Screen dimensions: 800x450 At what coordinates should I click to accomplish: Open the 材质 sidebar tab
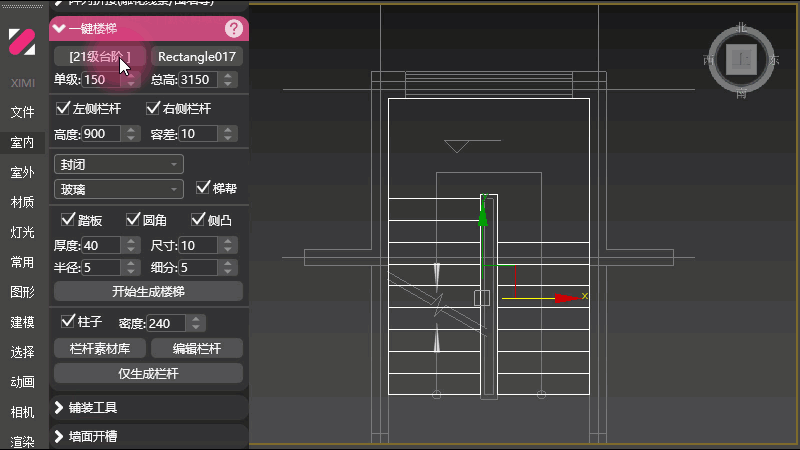[x=22, y=203]
